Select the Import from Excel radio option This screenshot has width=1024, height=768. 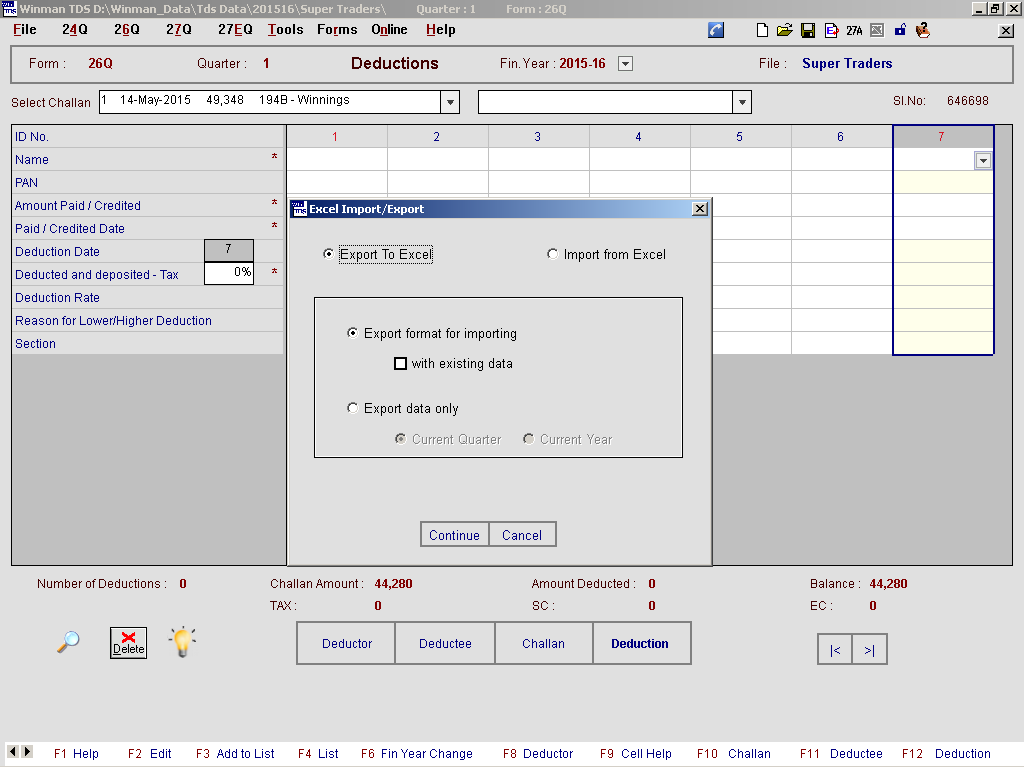click(x=553, y=254)
